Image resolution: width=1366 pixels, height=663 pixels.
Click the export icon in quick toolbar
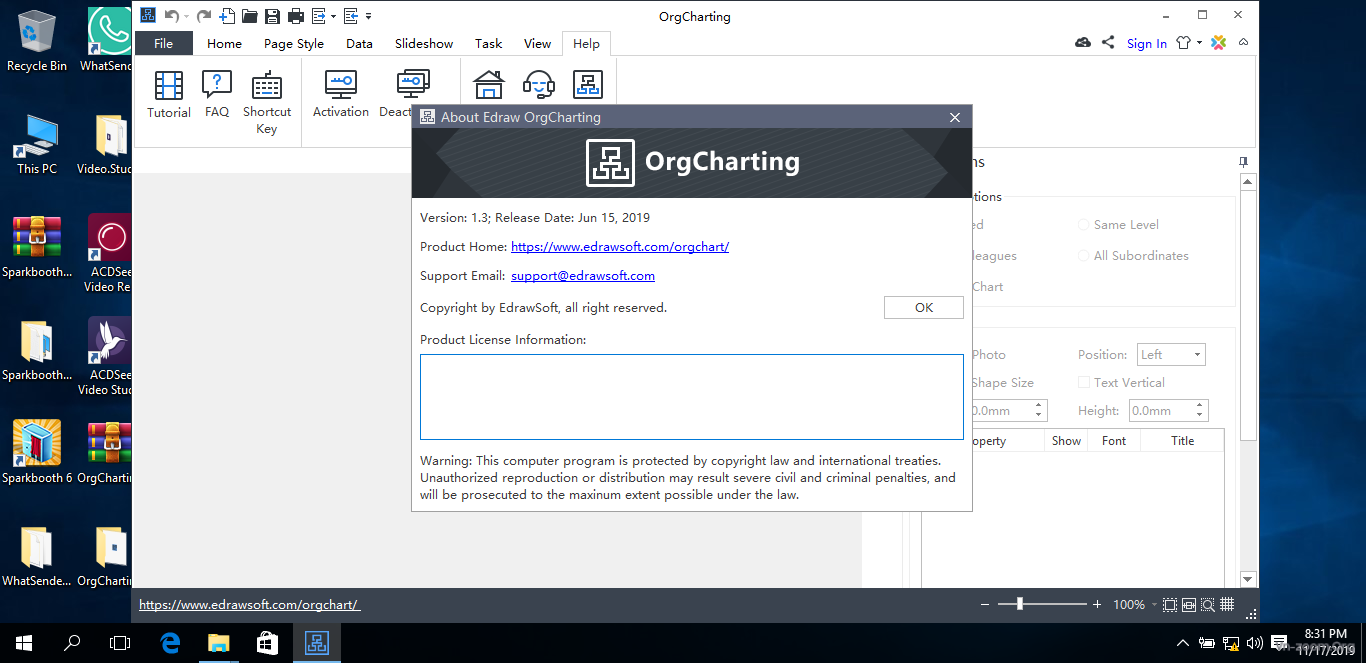318,16
